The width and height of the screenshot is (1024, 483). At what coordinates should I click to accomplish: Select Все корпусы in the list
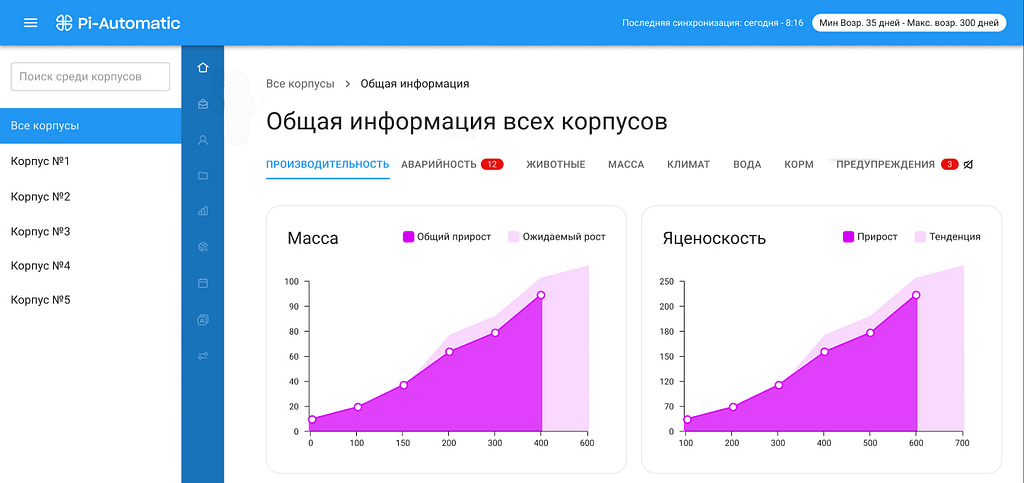(91, 126)
